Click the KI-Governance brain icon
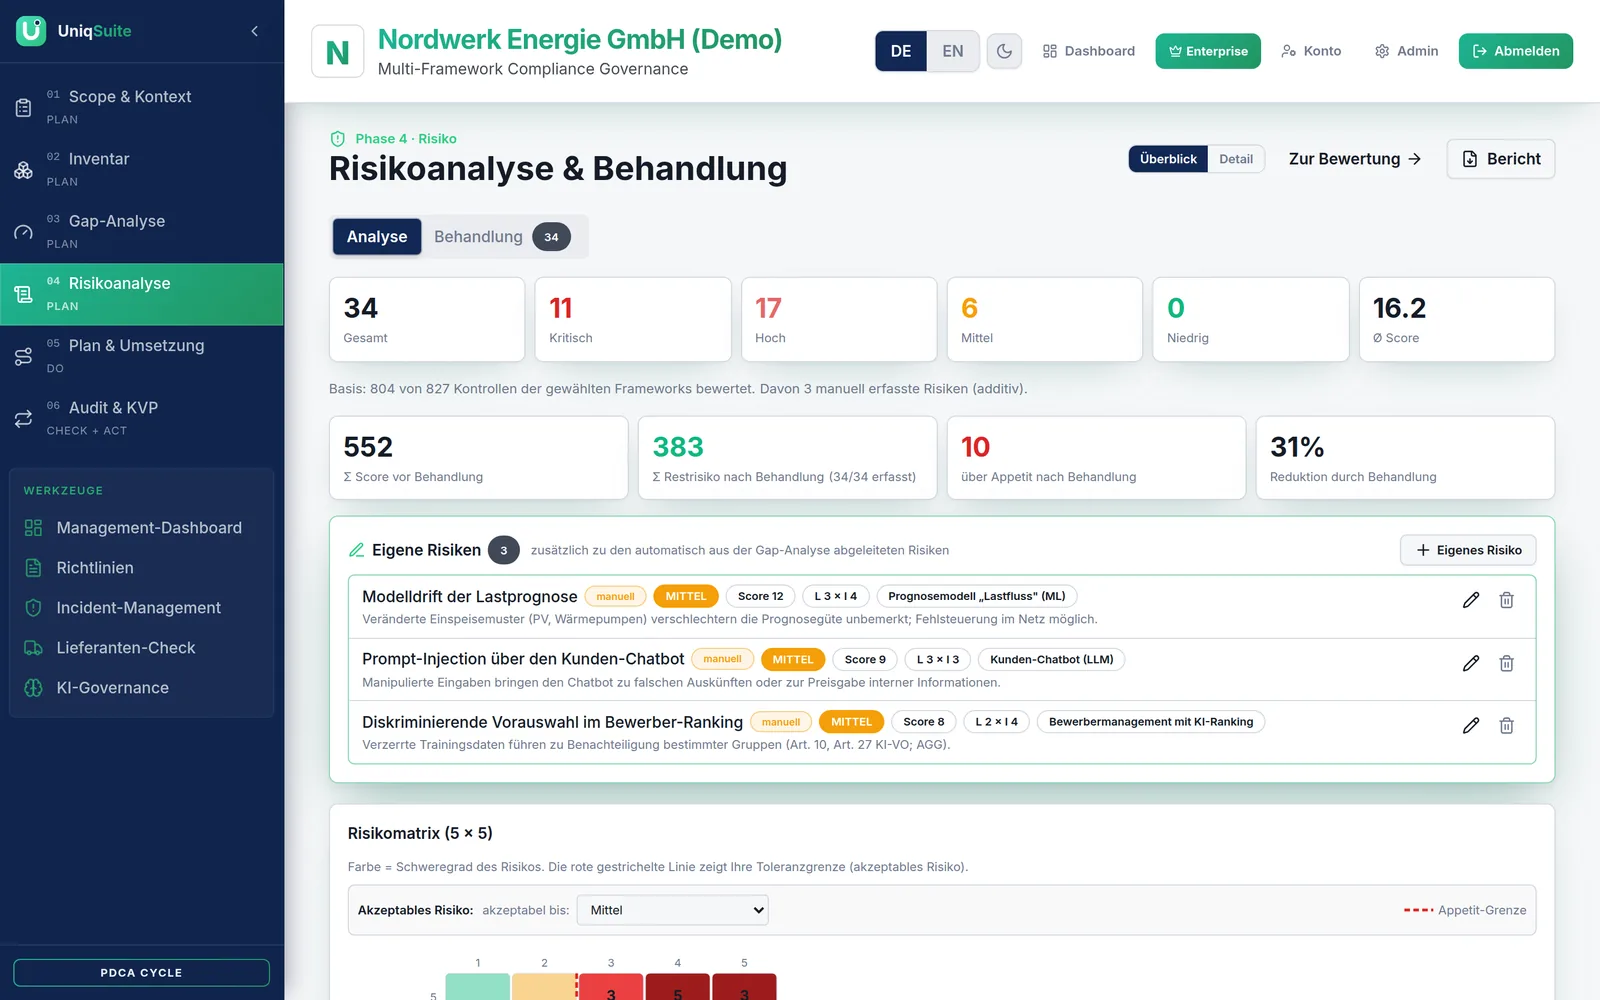Image resolution: width=1600 pixels, height=1000 pixels. point(33,688)
